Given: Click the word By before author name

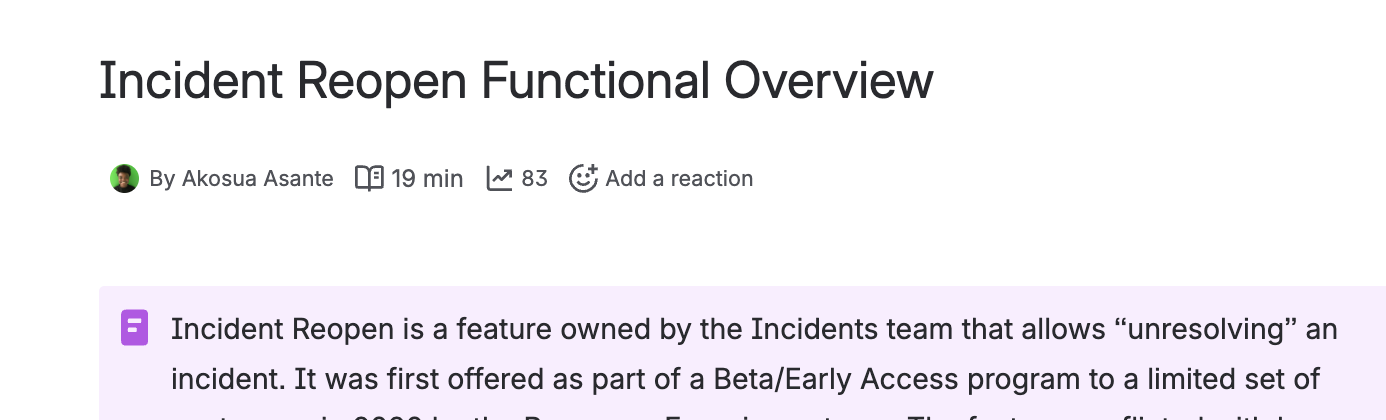Looking at the screenshot, I should pos(162,179).
